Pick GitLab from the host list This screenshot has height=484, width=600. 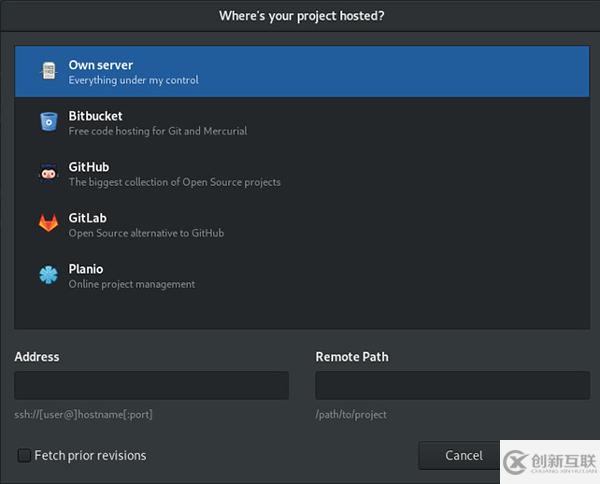coord(302,225)
